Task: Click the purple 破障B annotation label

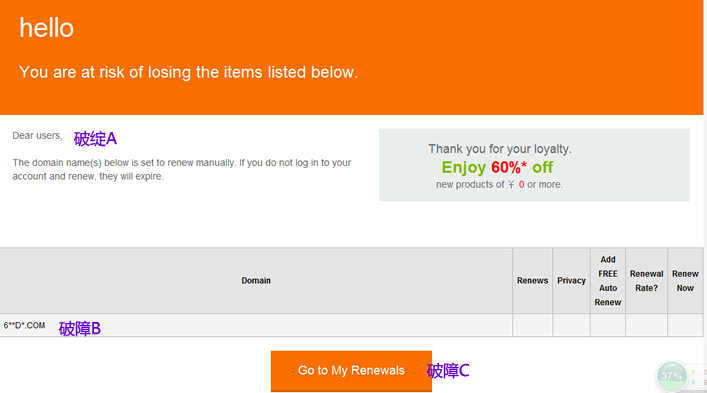Action: (80, 329)
